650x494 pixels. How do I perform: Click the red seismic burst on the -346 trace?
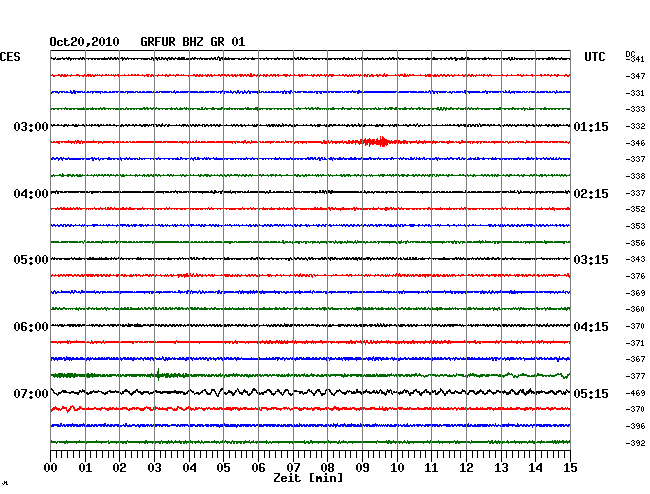pos(375,142)
